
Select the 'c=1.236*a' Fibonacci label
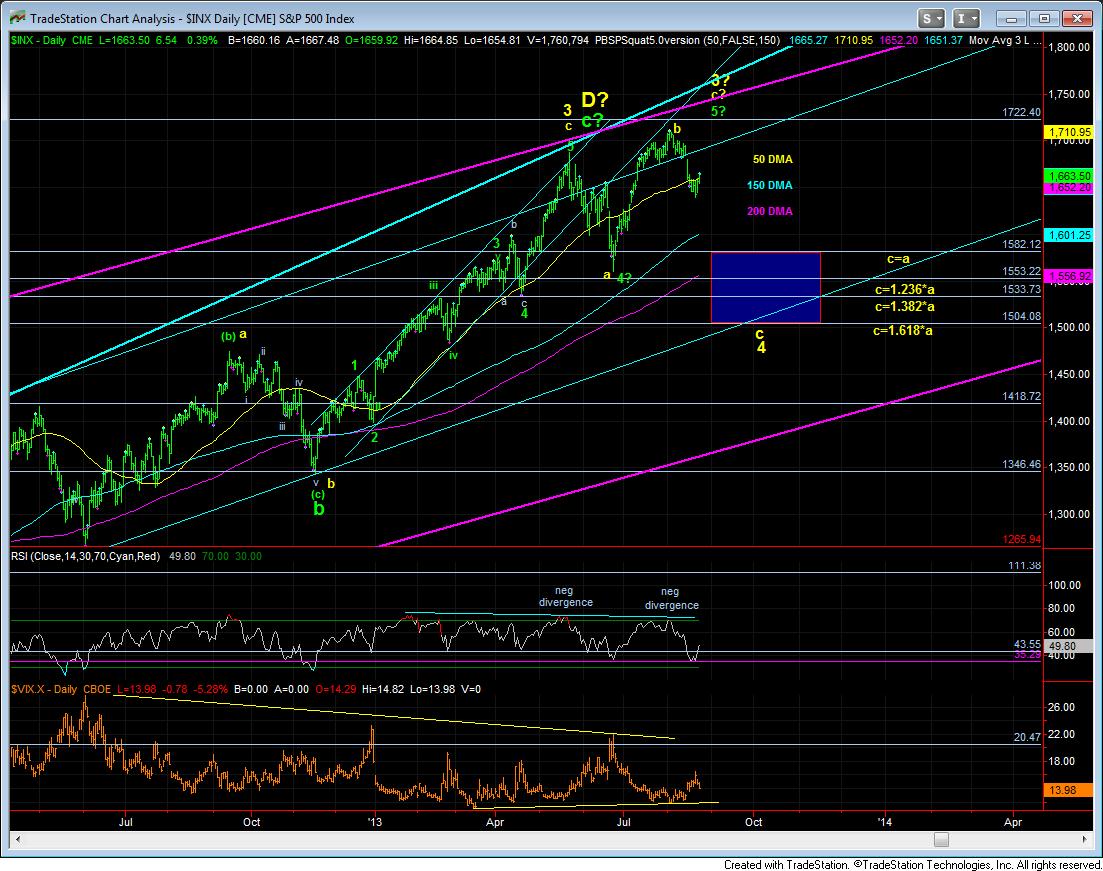[905, 289]
